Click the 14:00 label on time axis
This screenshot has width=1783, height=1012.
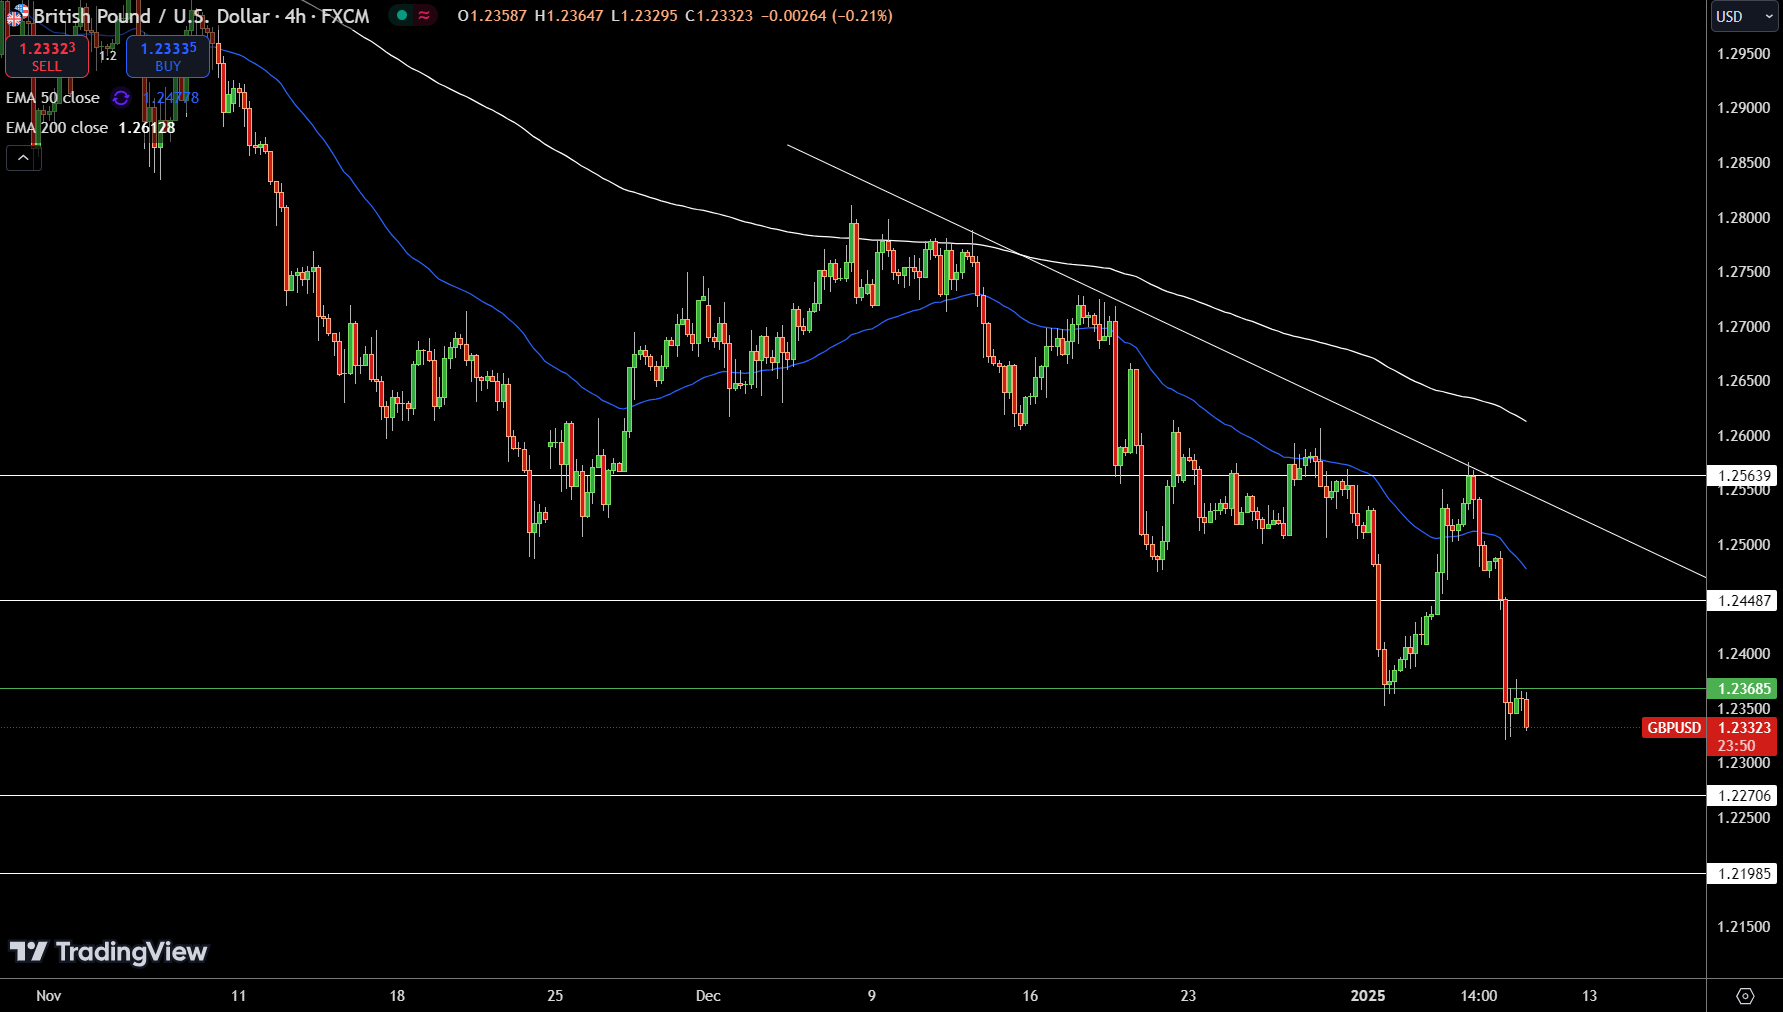pyautogui.click(x=1479, y=996)
